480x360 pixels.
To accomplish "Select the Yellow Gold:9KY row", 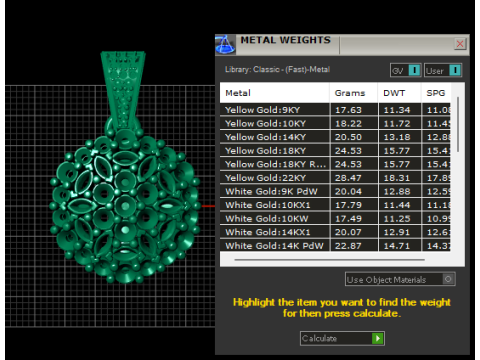I will 335,110.
